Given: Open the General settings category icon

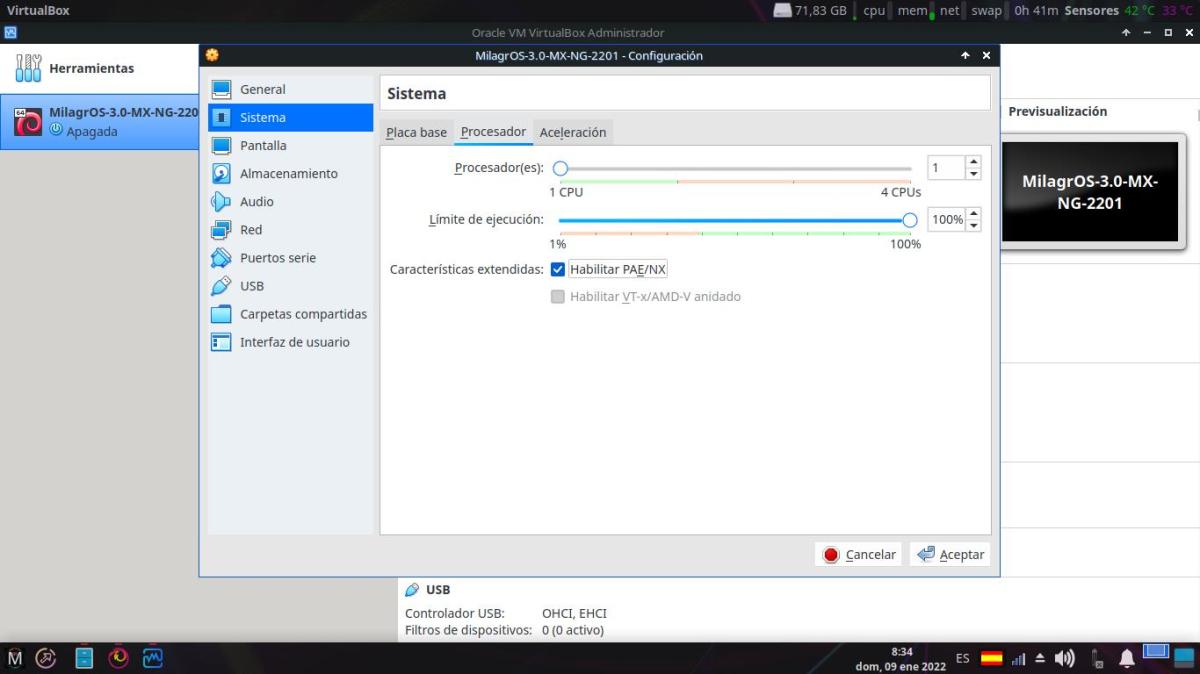Looking at the screenshot, I should 221,90.
